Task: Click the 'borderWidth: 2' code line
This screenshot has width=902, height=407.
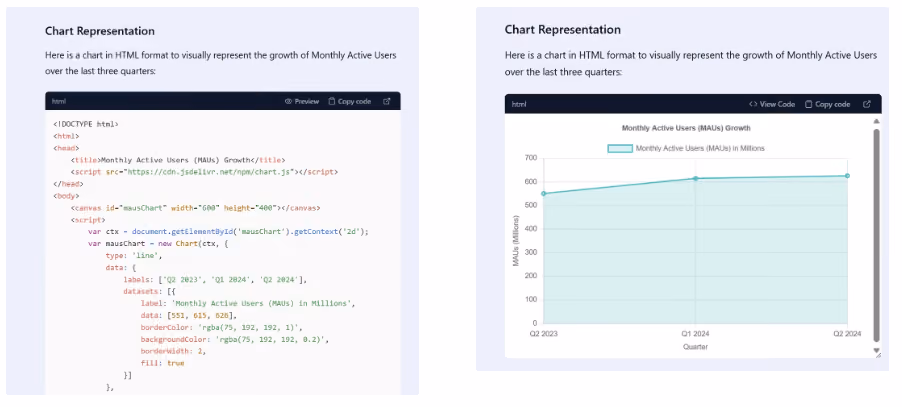Action: (173, 351)
